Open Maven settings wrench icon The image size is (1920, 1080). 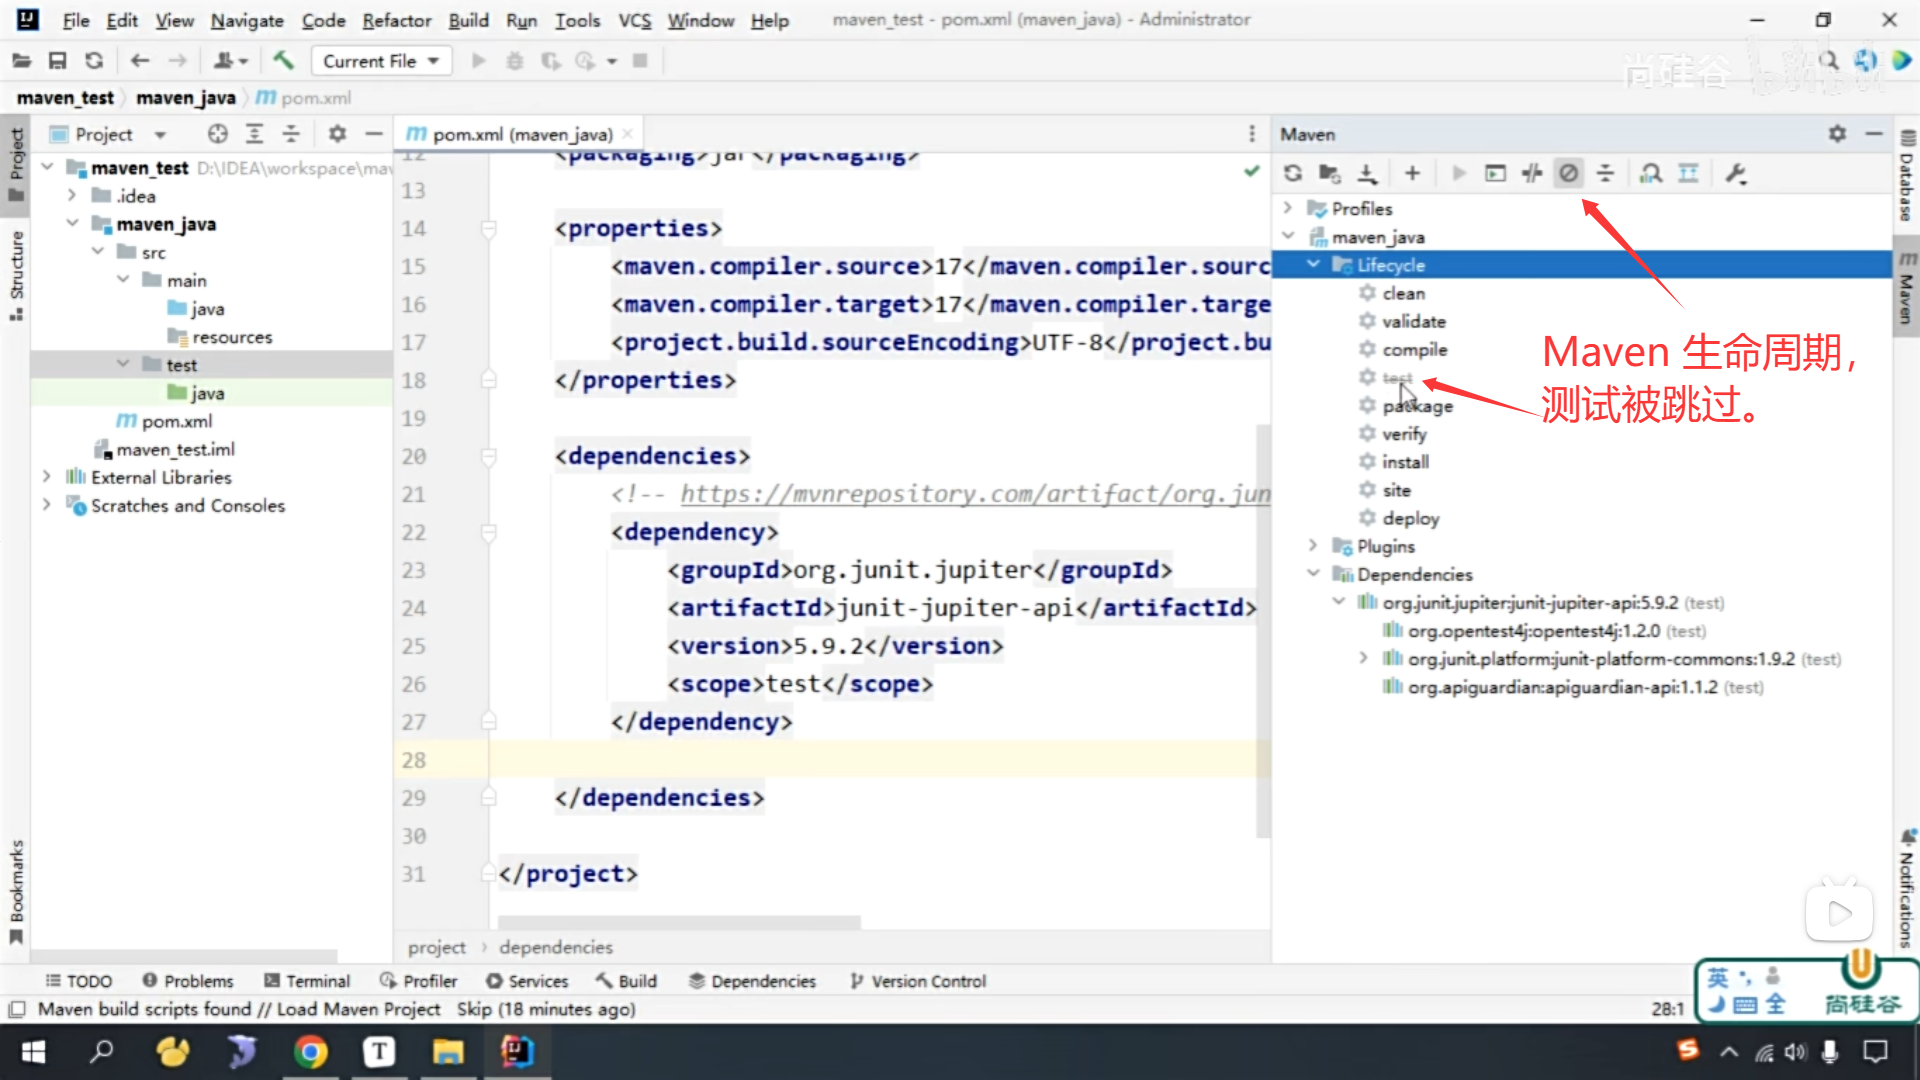click(1736, 174)
